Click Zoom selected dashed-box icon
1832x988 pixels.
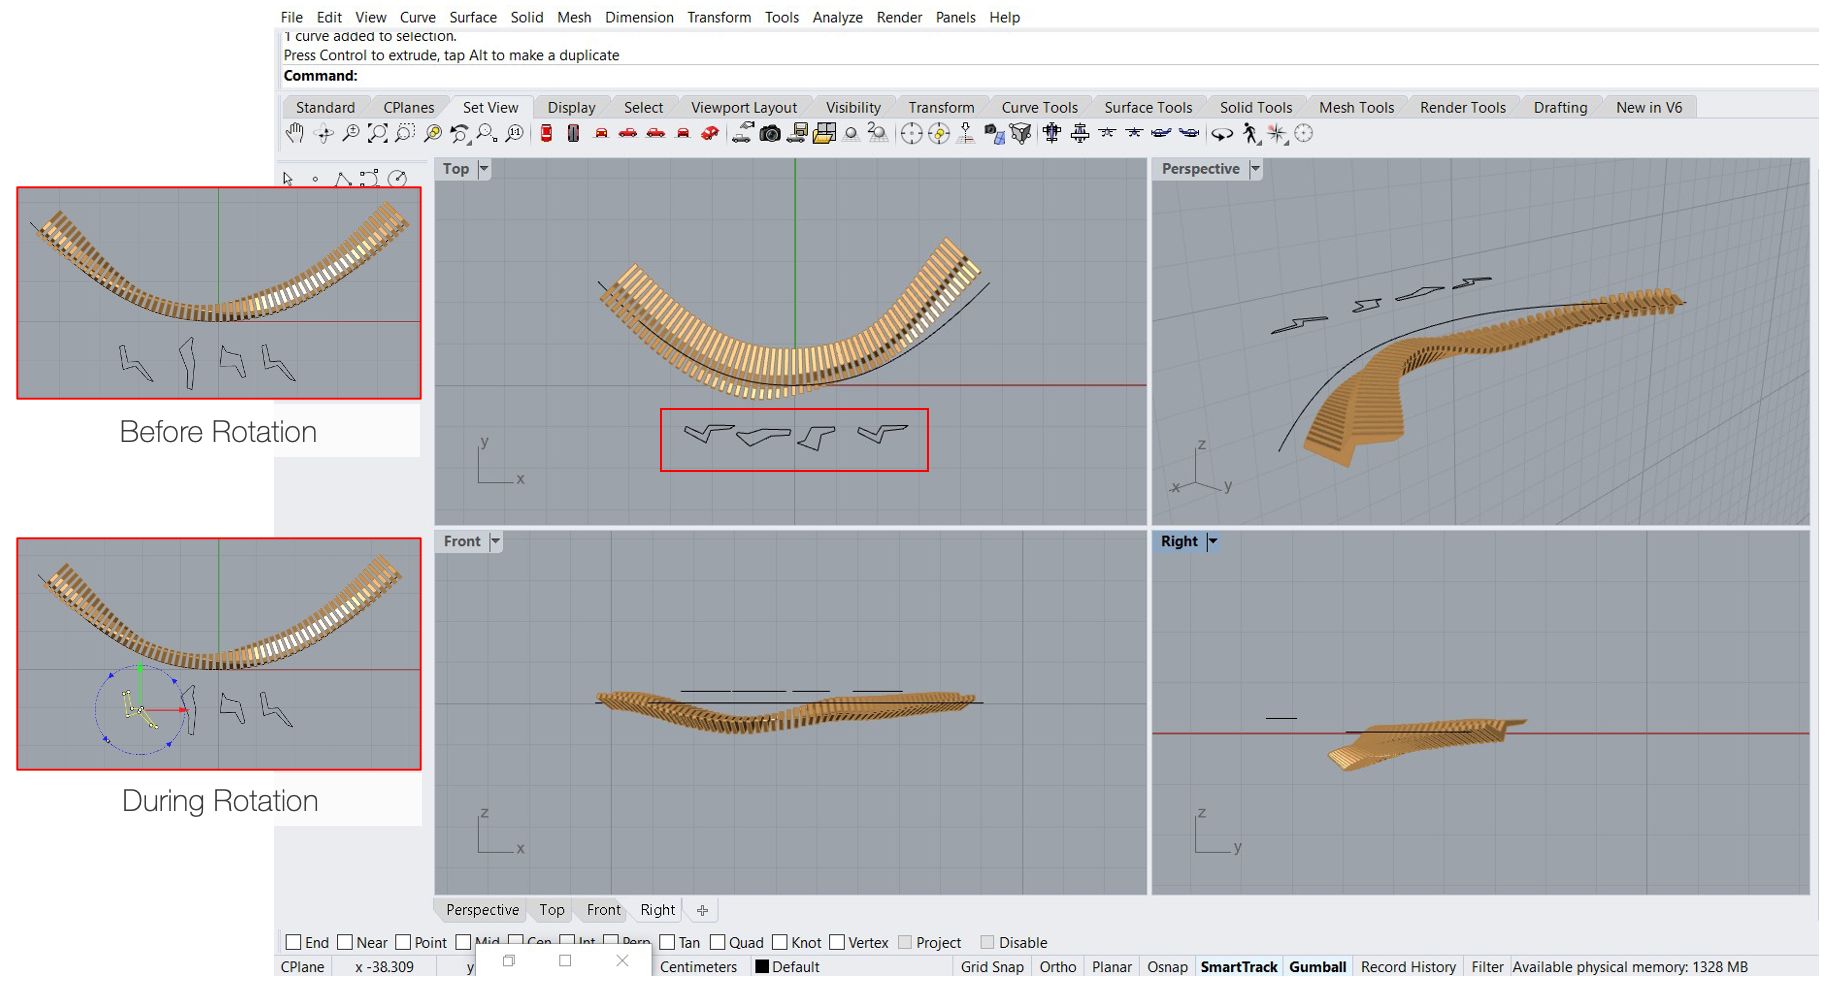pyautogui.click(x=405, y=133)
